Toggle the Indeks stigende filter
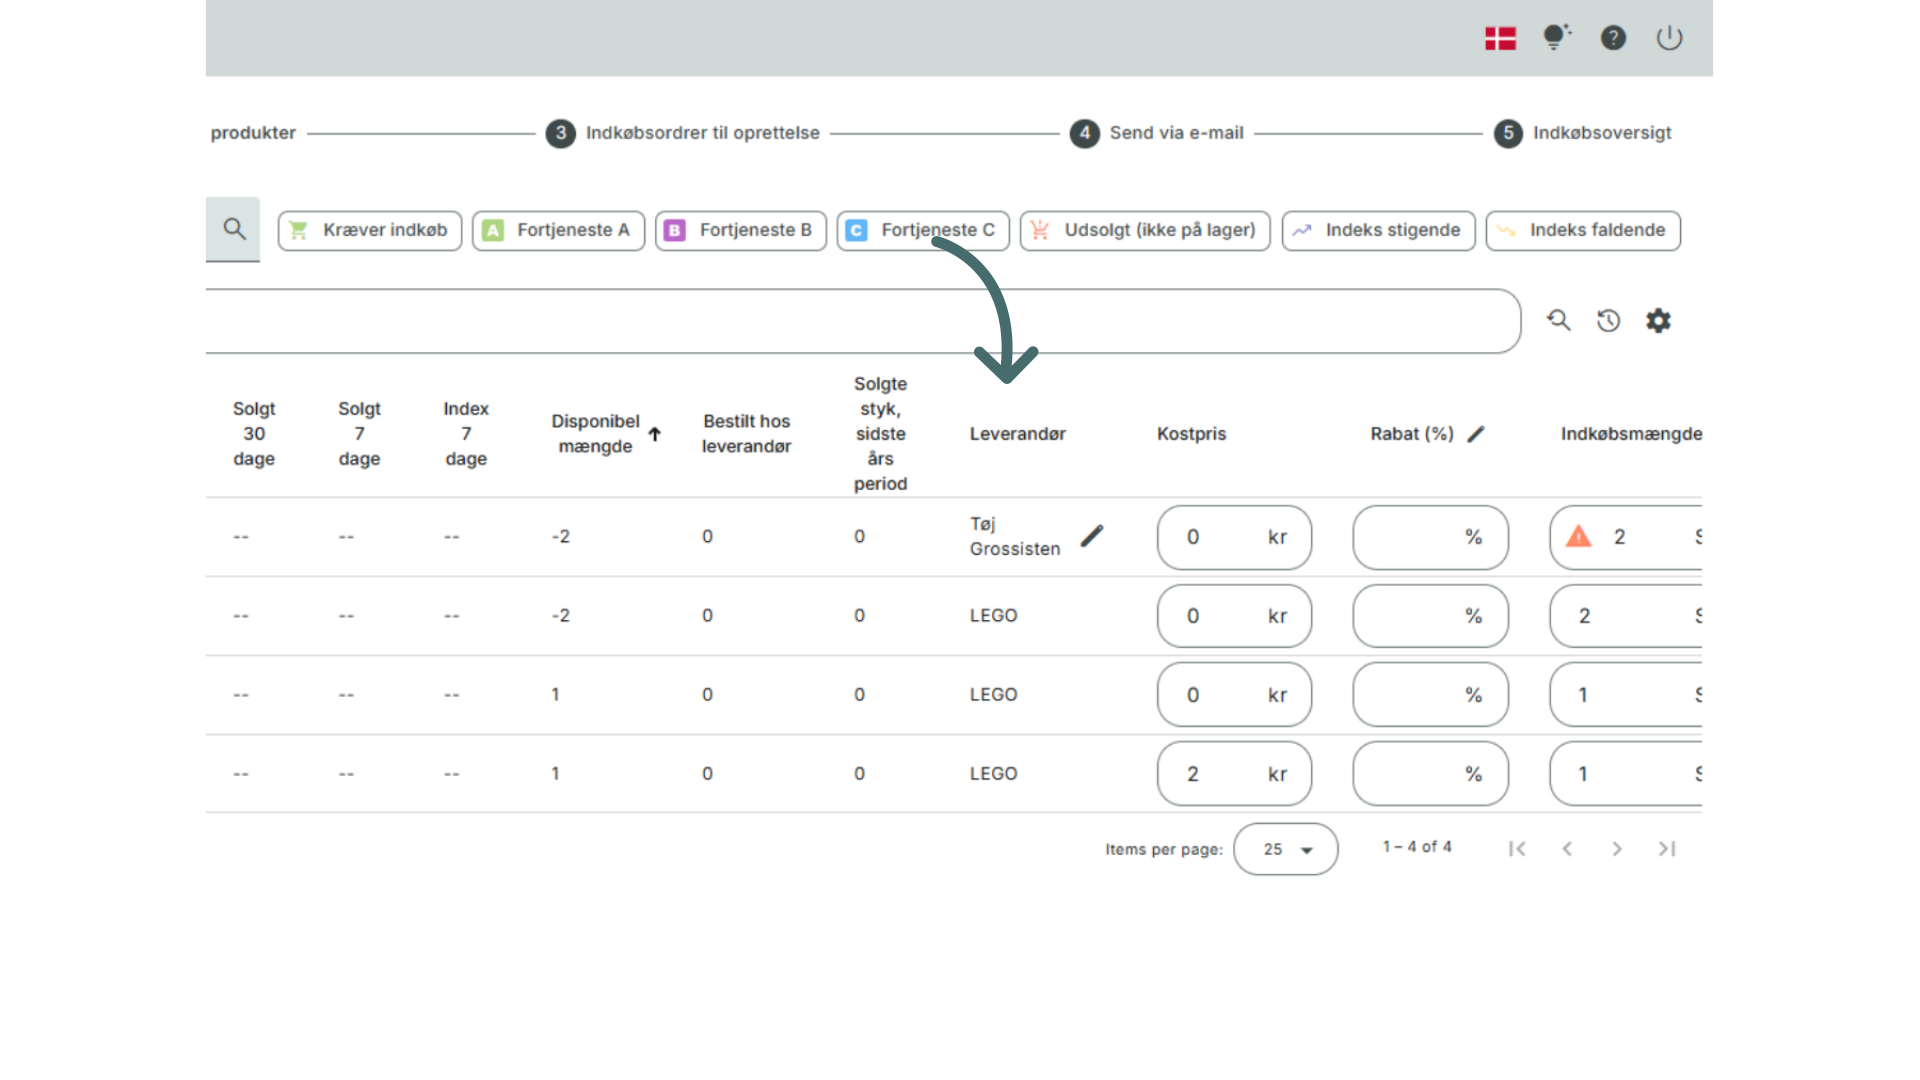1920x1080 pixels. click(1379, 230)
